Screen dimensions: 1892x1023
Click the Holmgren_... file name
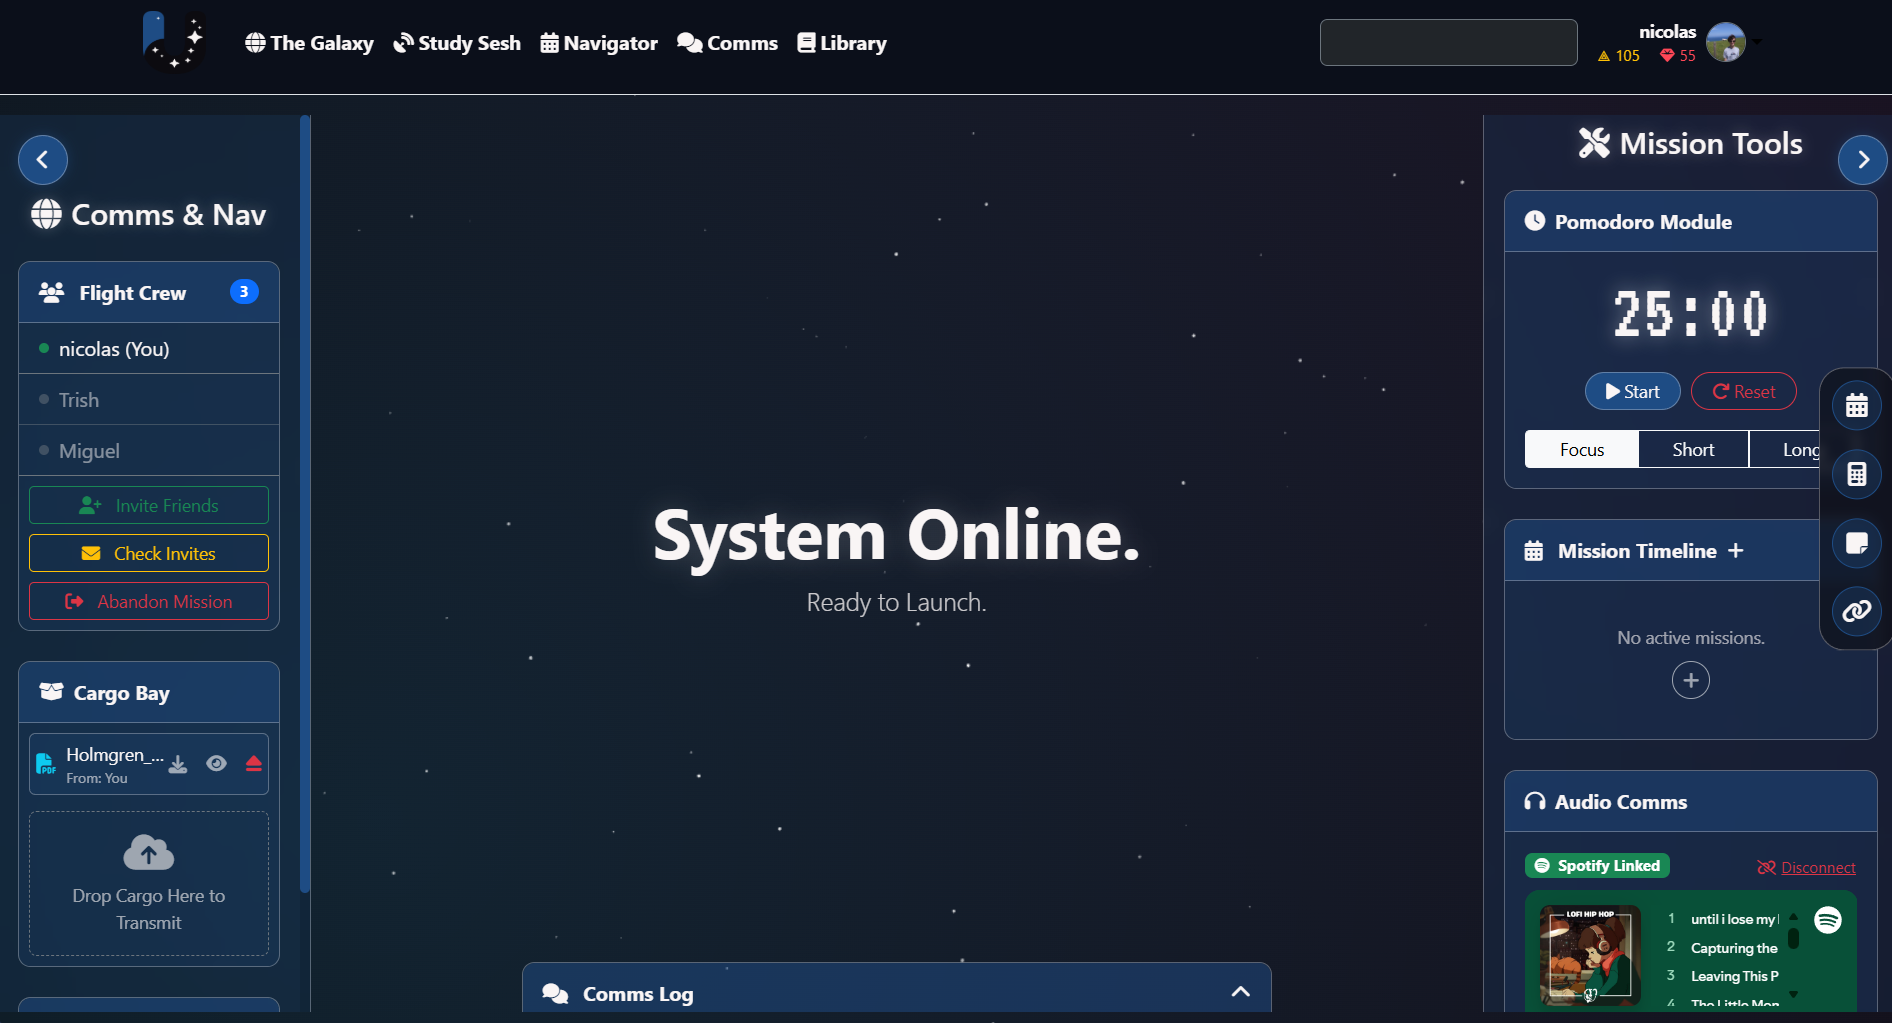(x=115, y=755)
